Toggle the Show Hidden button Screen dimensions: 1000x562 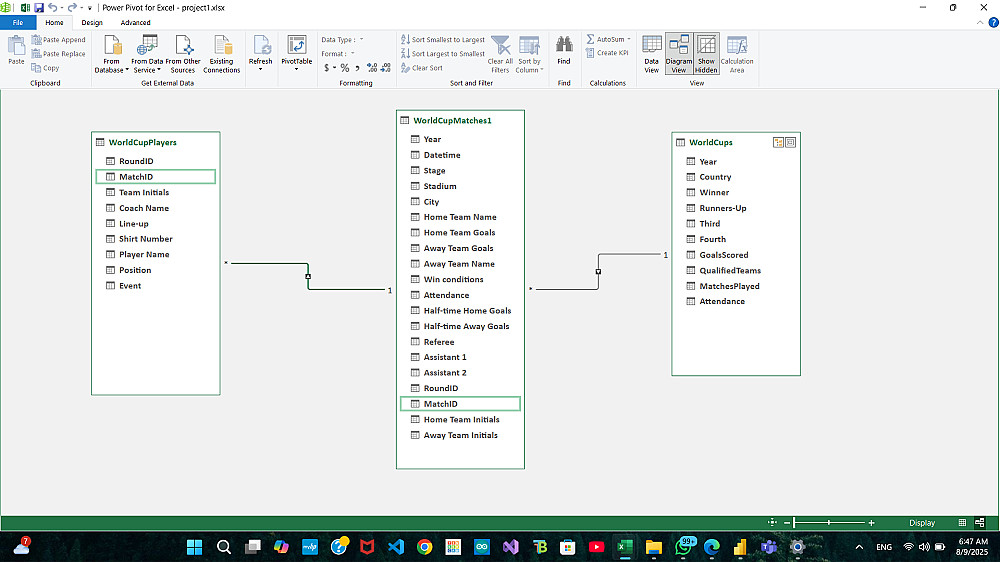point(706,54)
